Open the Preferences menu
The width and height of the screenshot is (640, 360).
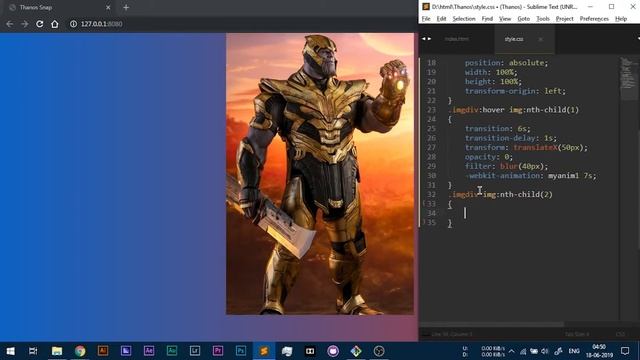tap(594, 19)
